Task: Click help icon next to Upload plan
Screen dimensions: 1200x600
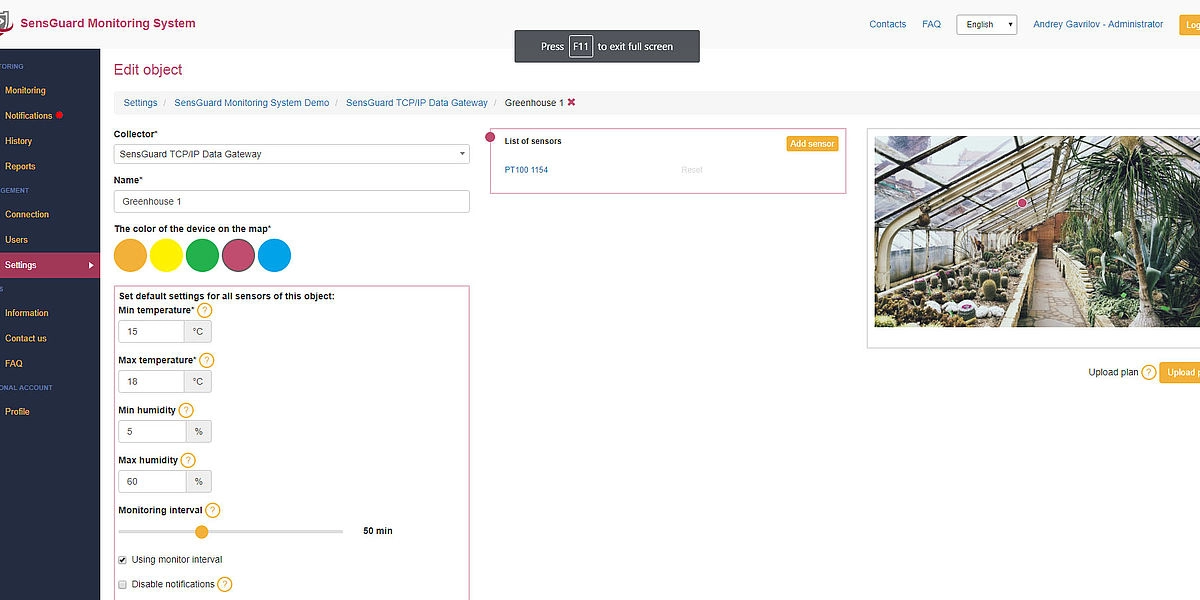Action: [x=1148, y=372]
